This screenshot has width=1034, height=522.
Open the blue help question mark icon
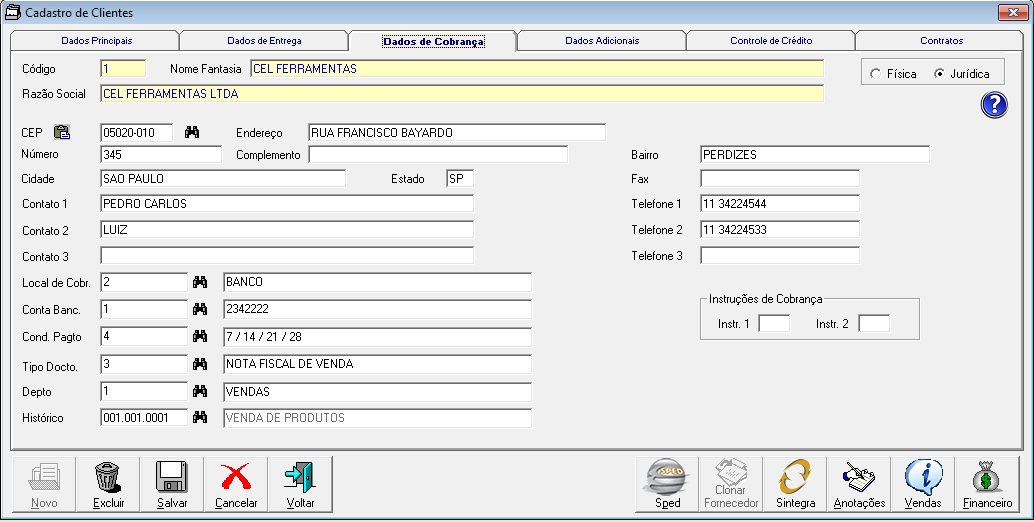(x=993, y=105)
